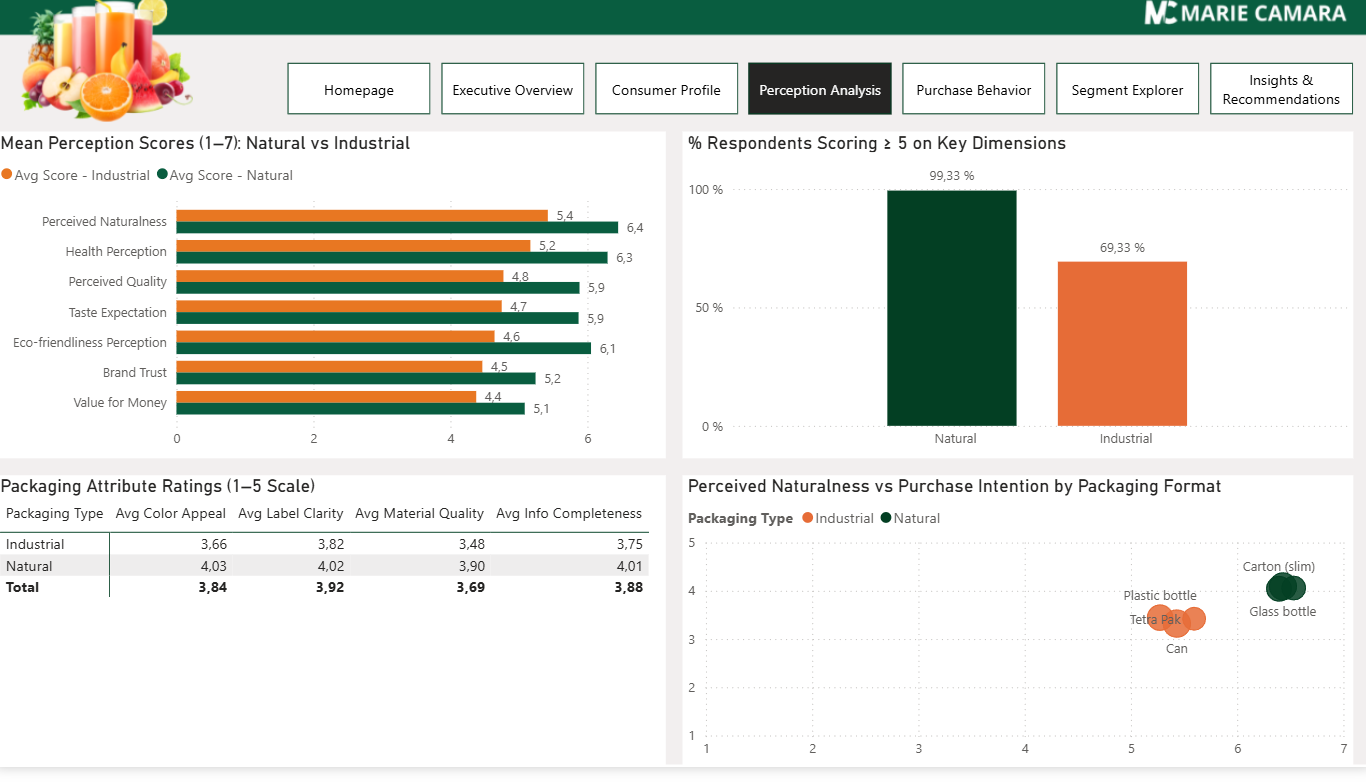The image size is (1366, 783).
Task: Click green Perceived Naturalness bar
Action: [x=397, y=228]
